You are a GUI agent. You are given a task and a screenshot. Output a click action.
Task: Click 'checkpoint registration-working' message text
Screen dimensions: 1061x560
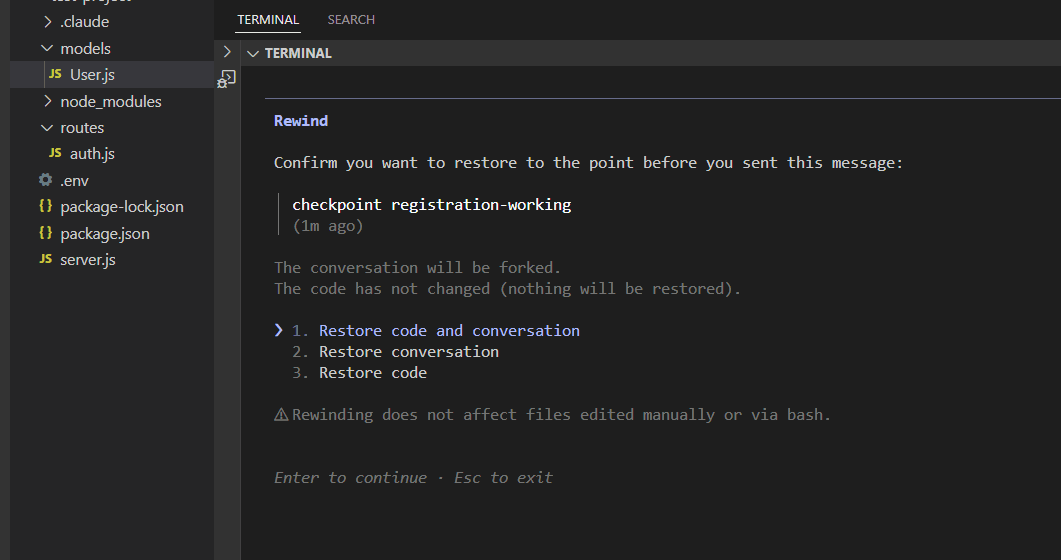(x=432, y=204)
